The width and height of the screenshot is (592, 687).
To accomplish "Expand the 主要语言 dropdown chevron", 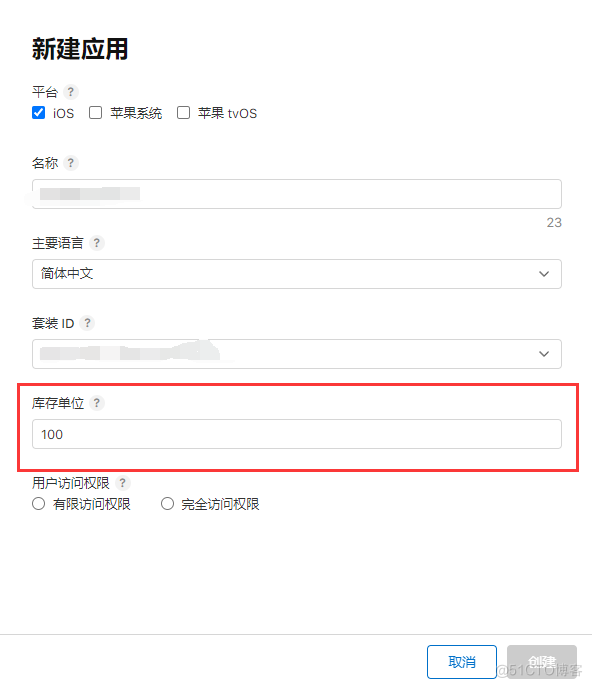I will click(544, 274).
